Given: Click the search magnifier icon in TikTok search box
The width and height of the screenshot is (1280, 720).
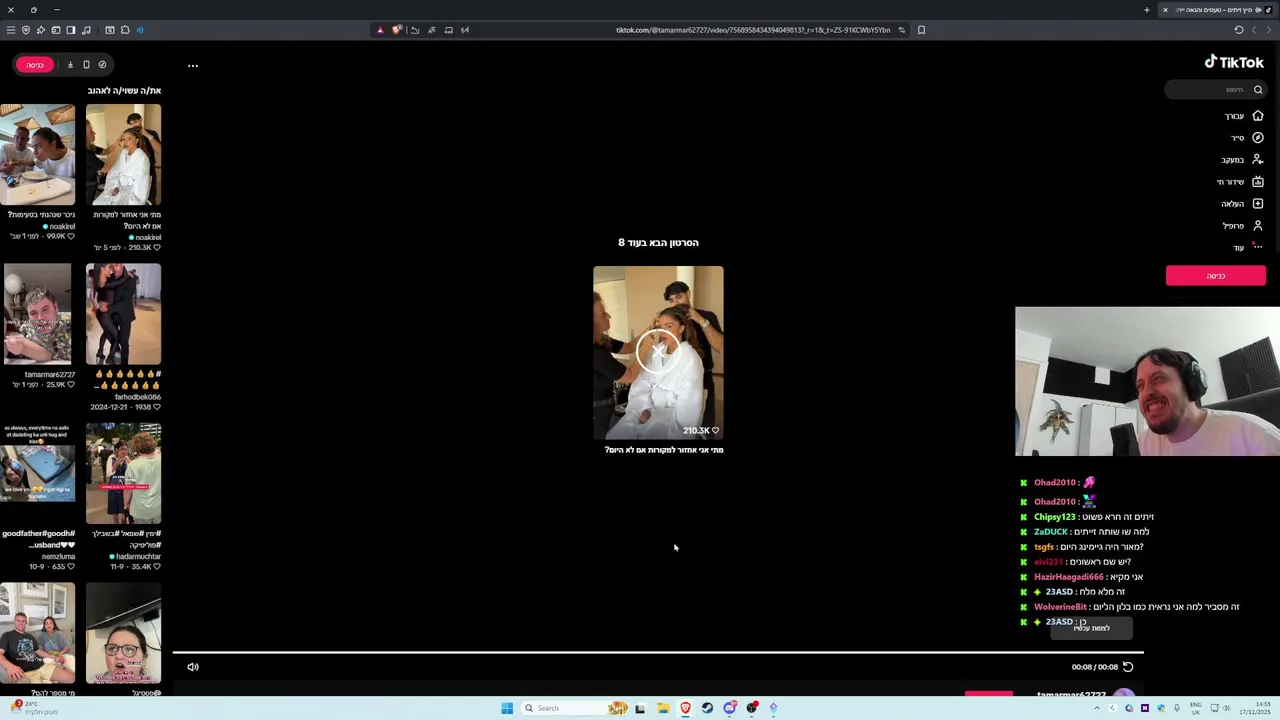Looking at the screenshot, I should click(x=1258, y=90).
